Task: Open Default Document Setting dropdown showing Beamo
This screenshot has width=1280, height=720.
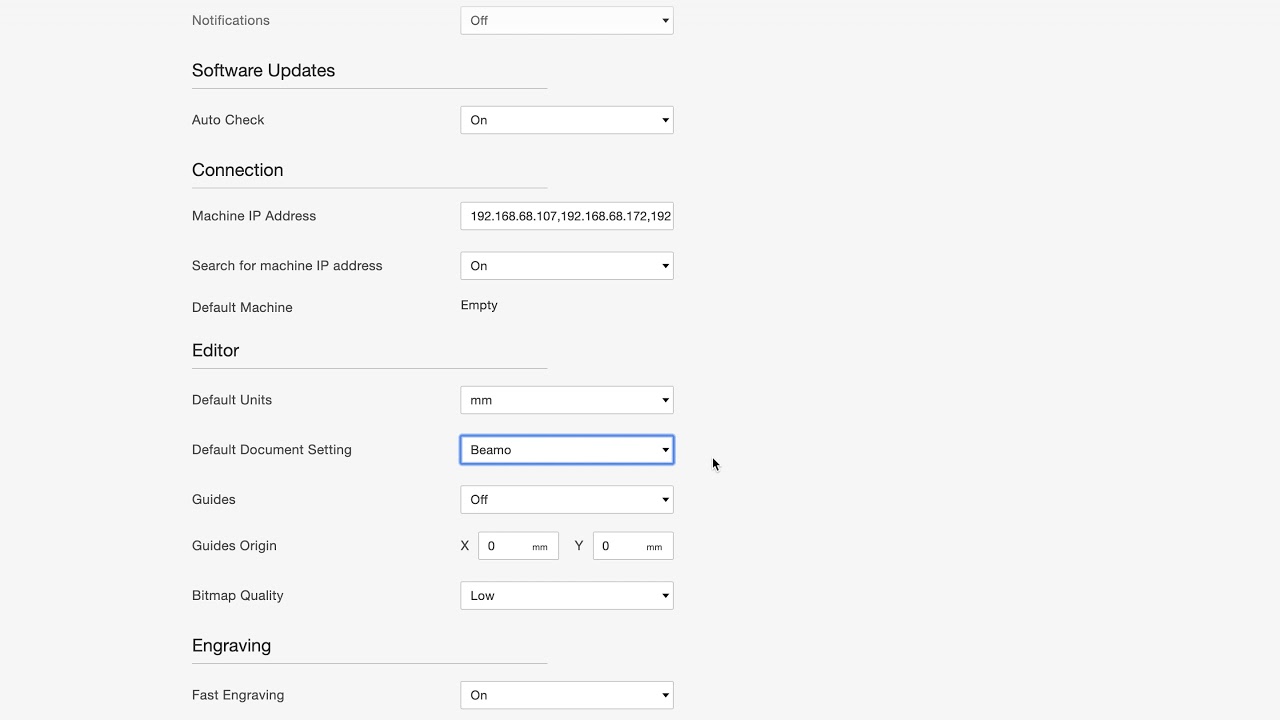Action: pos(567,450)
